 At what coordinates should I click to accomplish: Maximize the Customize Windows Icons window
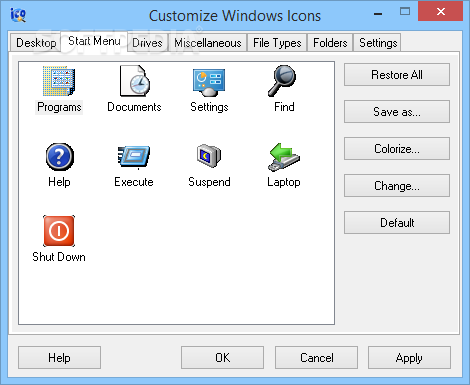pyautogui.click(x=405, y=12)
